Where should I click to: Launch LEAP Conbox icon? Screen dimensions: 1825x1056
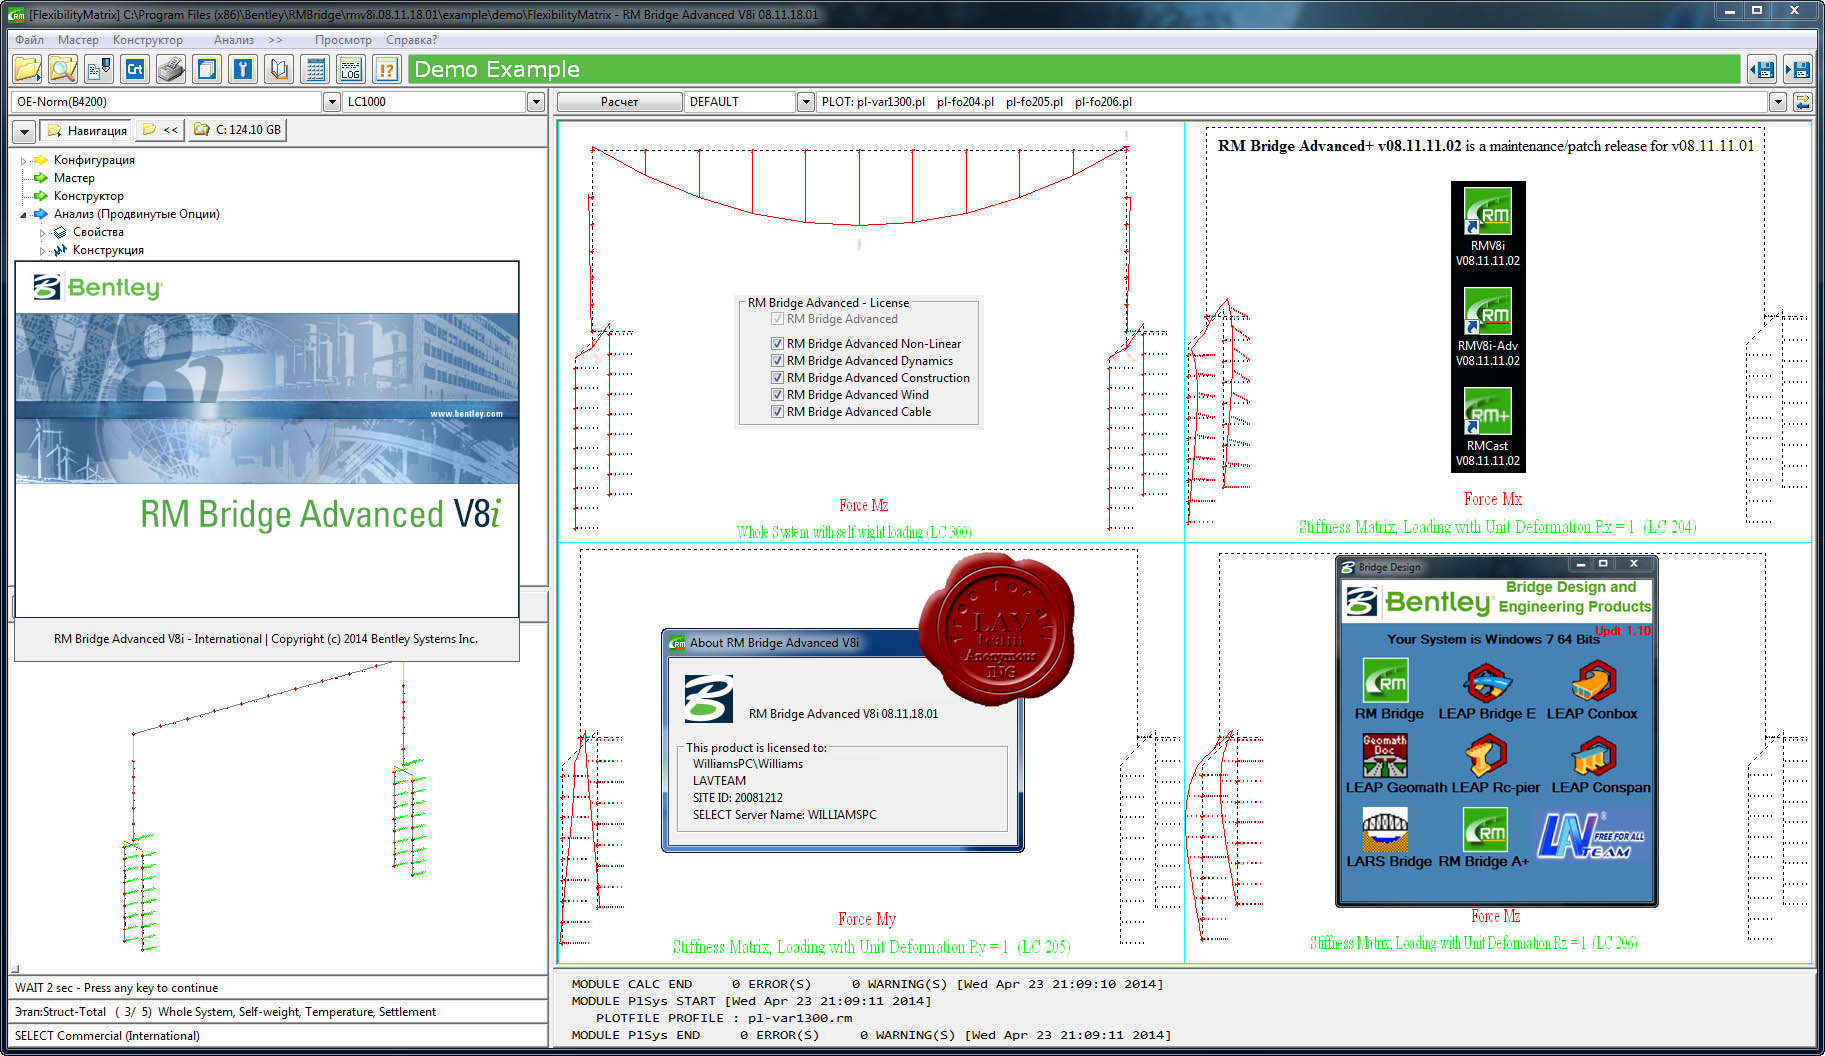pos(1593,683)
